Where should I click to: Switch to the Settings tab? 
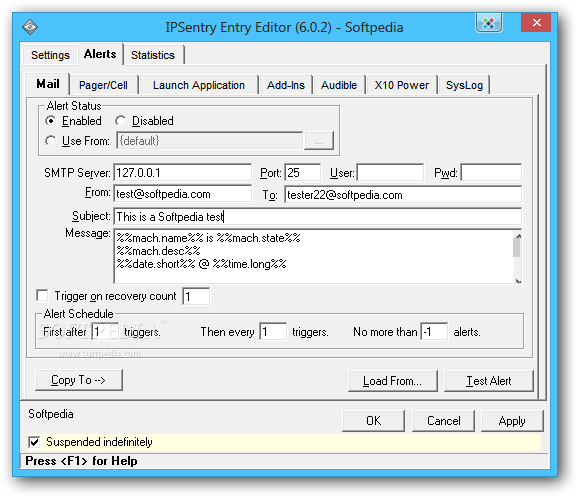pyautogui.click(x=50, y=55)
